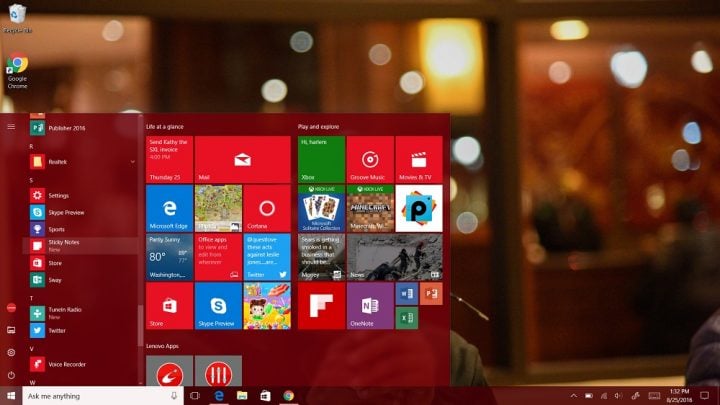Image resolution: width=720 pixels, height=405 pixels.
Task: Open File Explorer from the taskbar
Action: pos(242,396)
